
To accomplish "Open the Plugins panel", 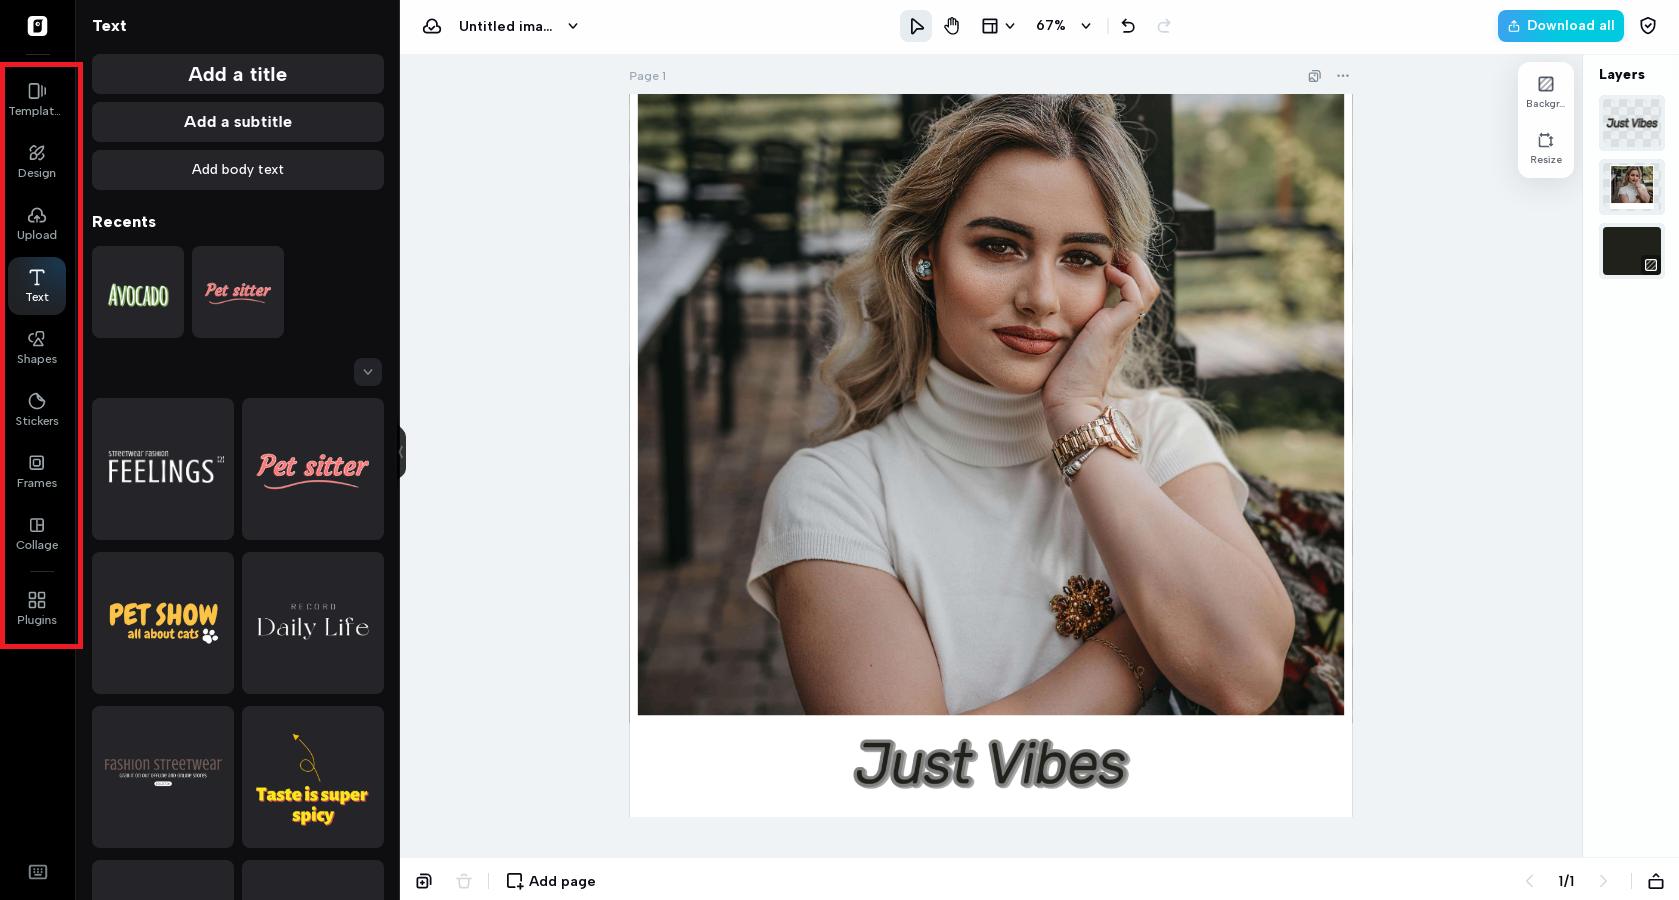I will pyautogui.click(x=37, y=607).
